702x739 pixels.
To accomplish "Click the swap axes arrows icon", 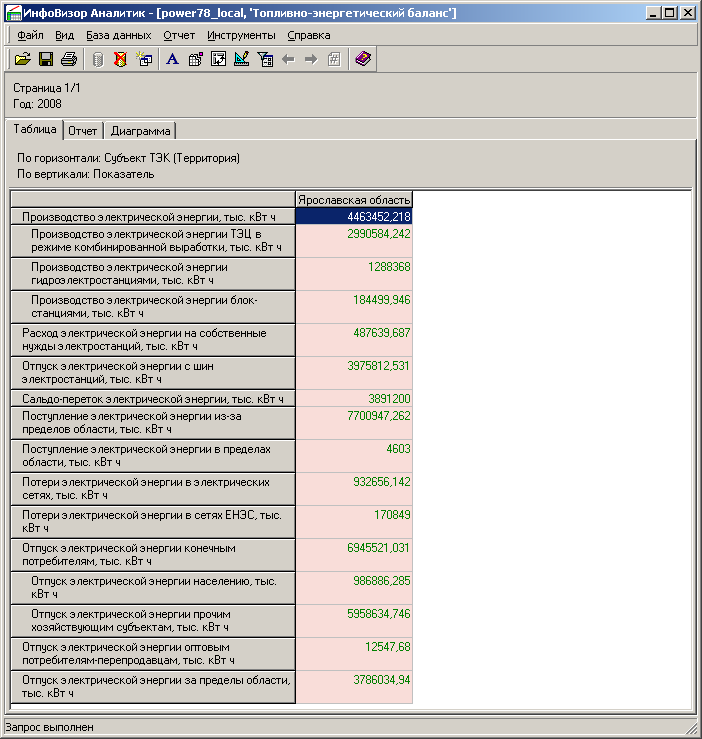I will [x=219, y=59].
